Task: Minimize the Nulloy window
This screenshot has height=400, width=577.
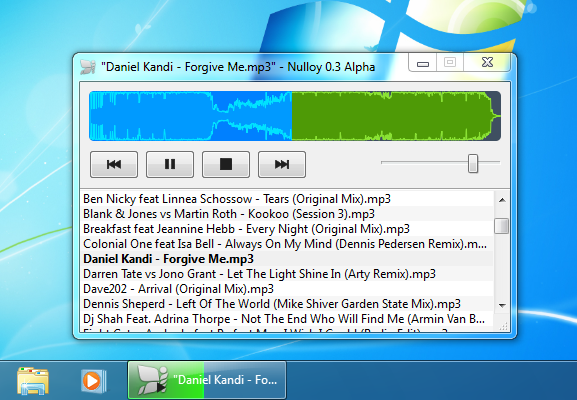Action: click(x=423, y=63)
